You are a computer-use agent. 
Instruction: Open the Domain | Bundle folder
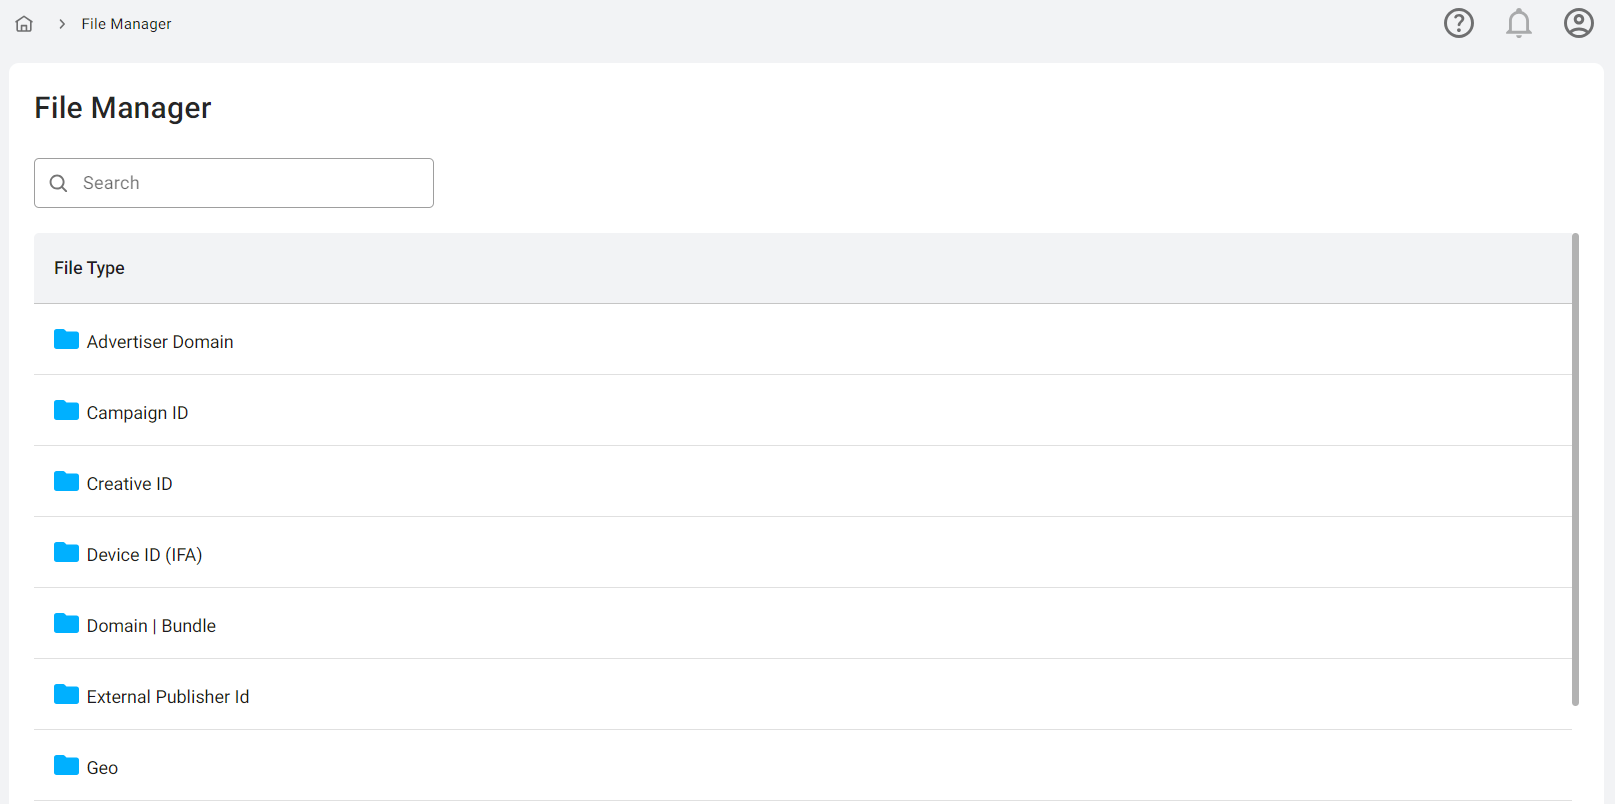point(151,626)
